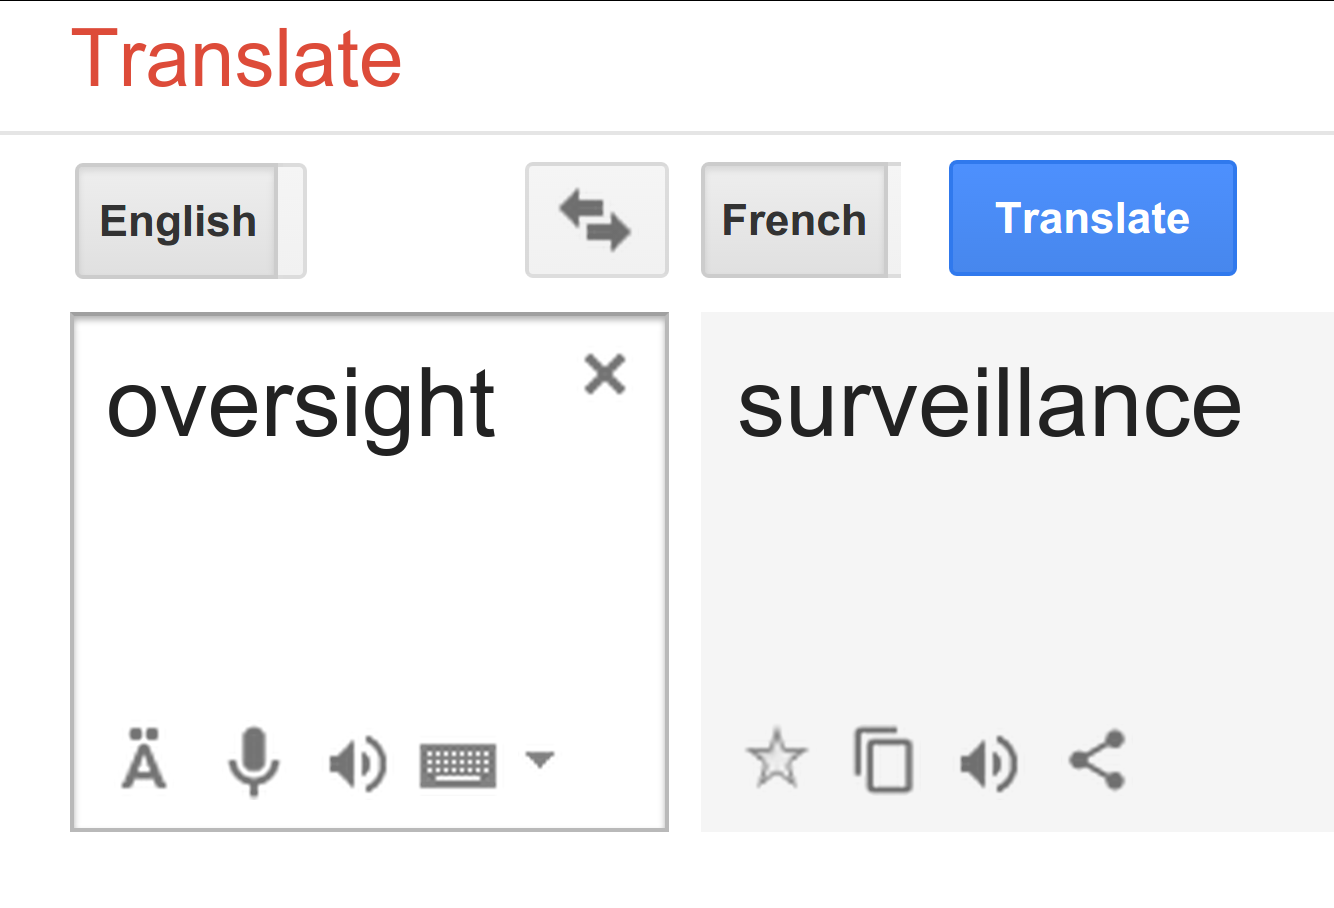Listen to the source word 'oversight'

[x=357, y=763]
